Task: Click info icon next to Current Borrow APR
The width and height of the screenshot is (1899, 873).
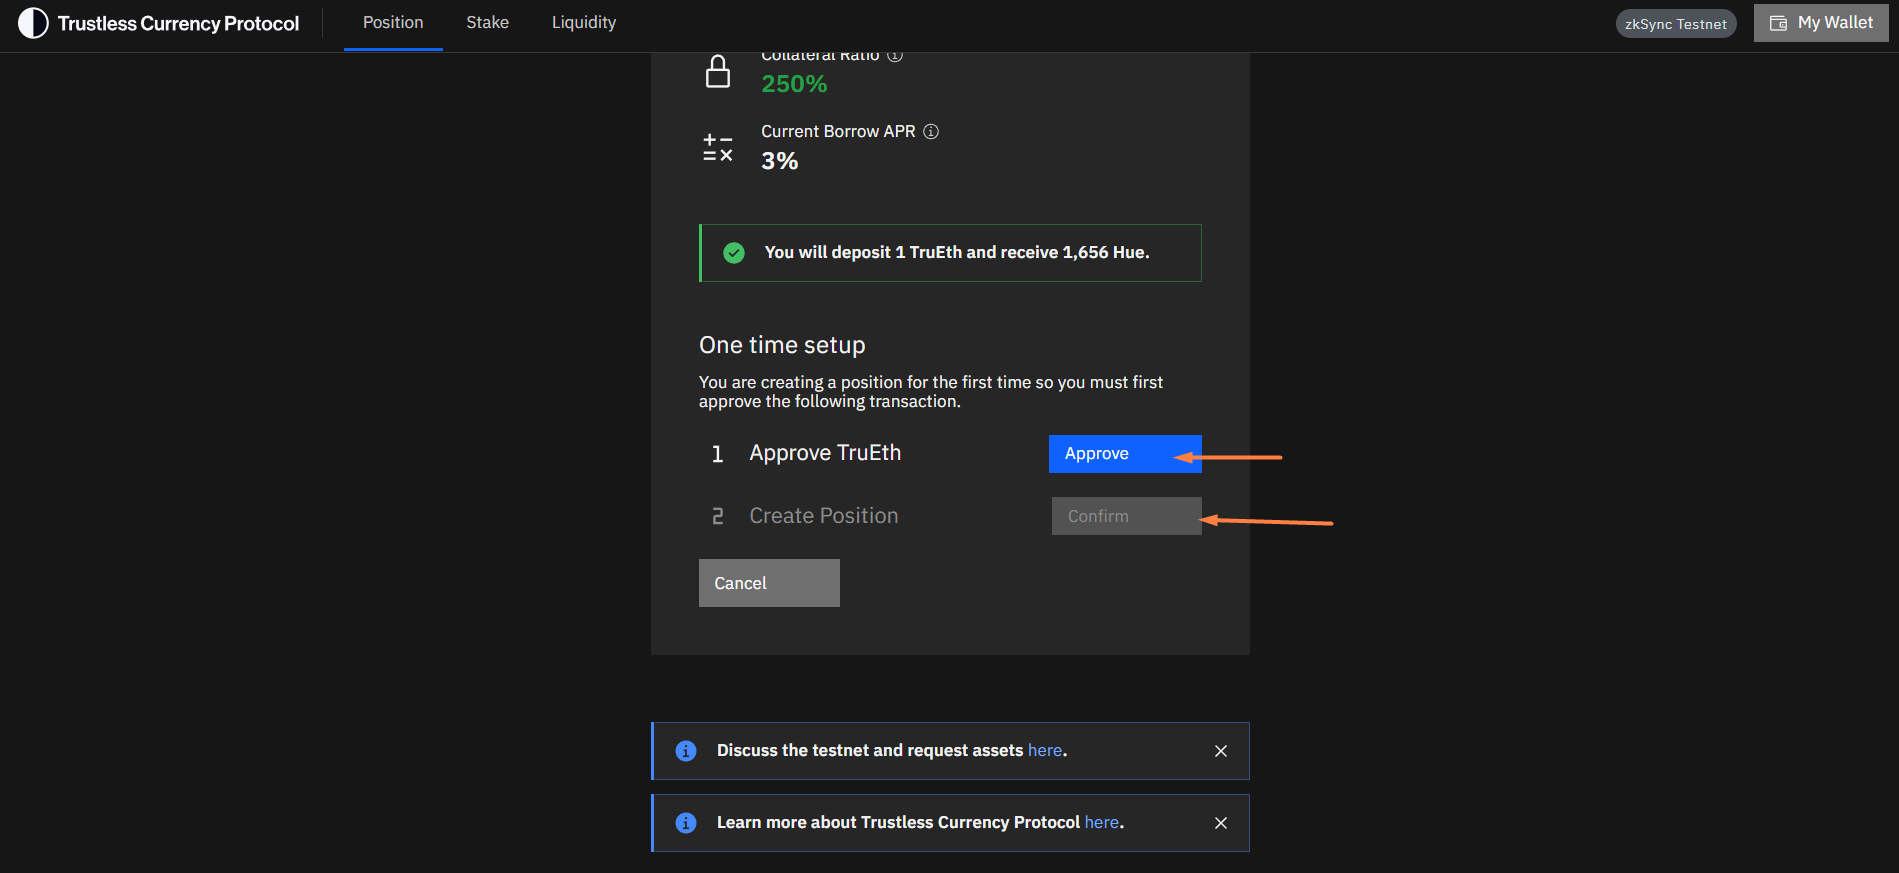Action: point(931,132)
